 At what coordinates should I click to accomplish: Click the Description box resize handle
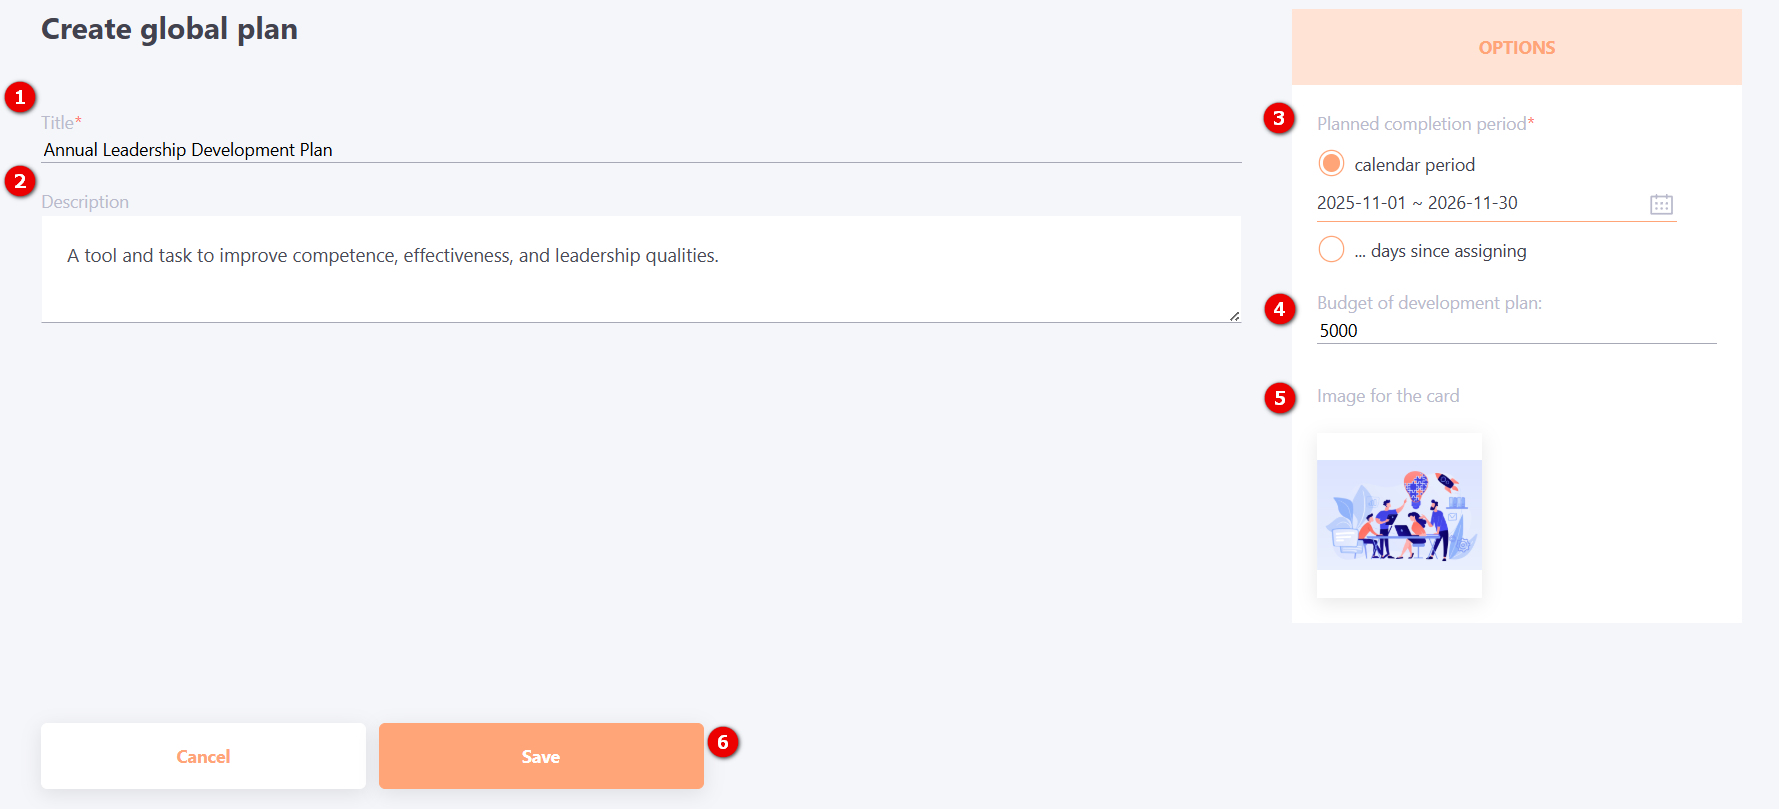1235,316
